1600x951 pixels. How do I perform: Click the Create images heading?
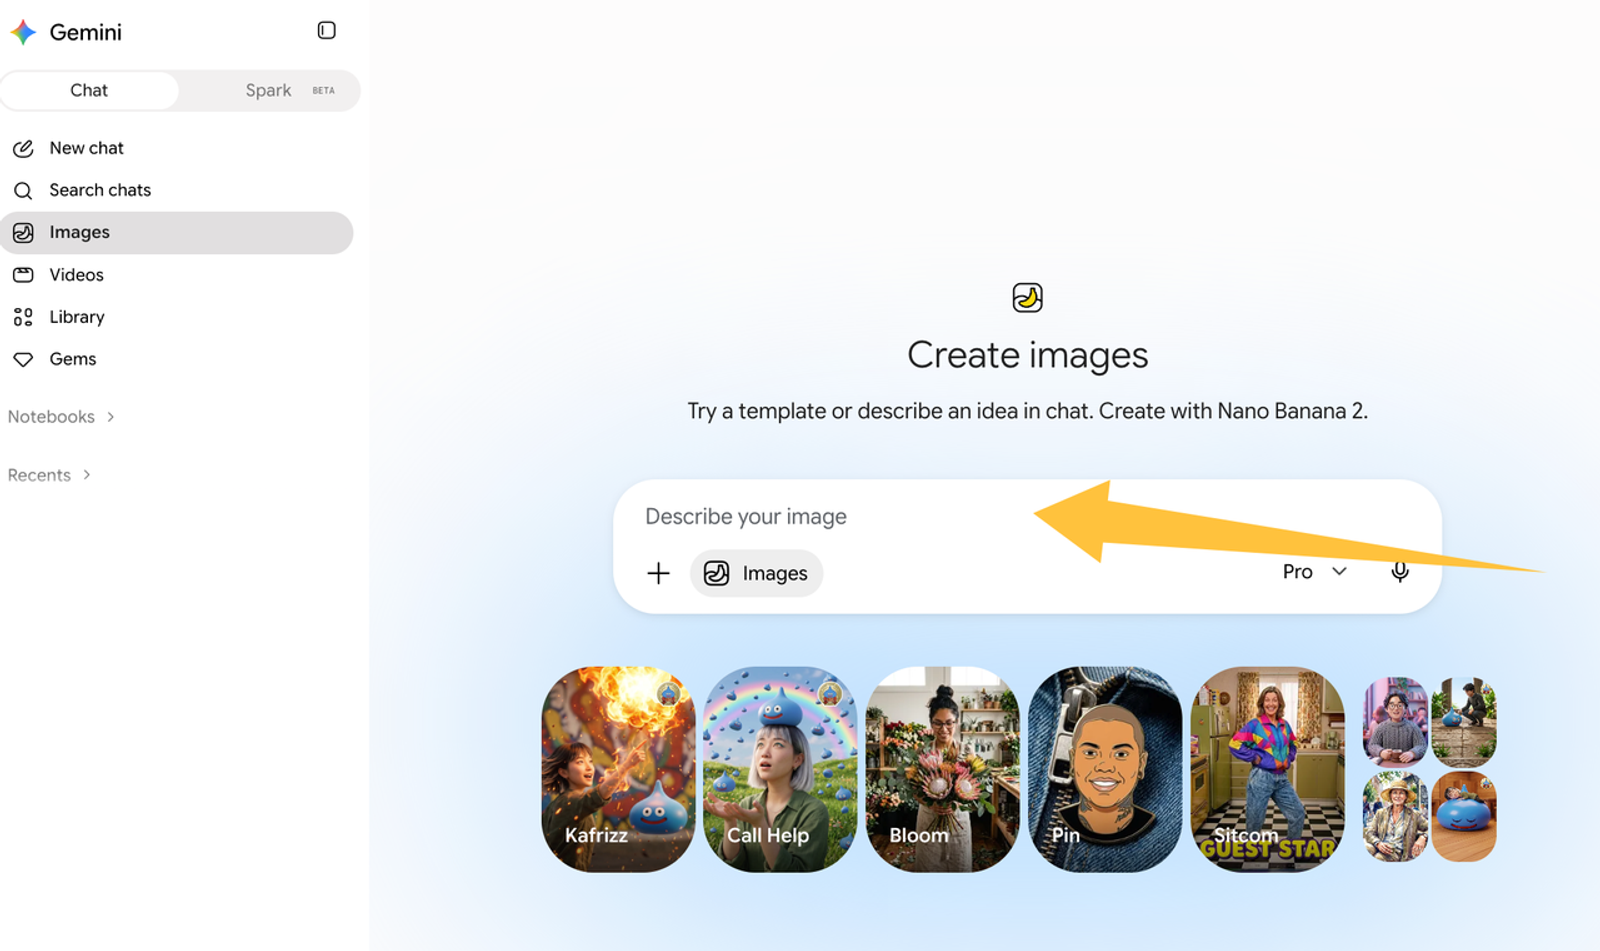pos(1027,355)
